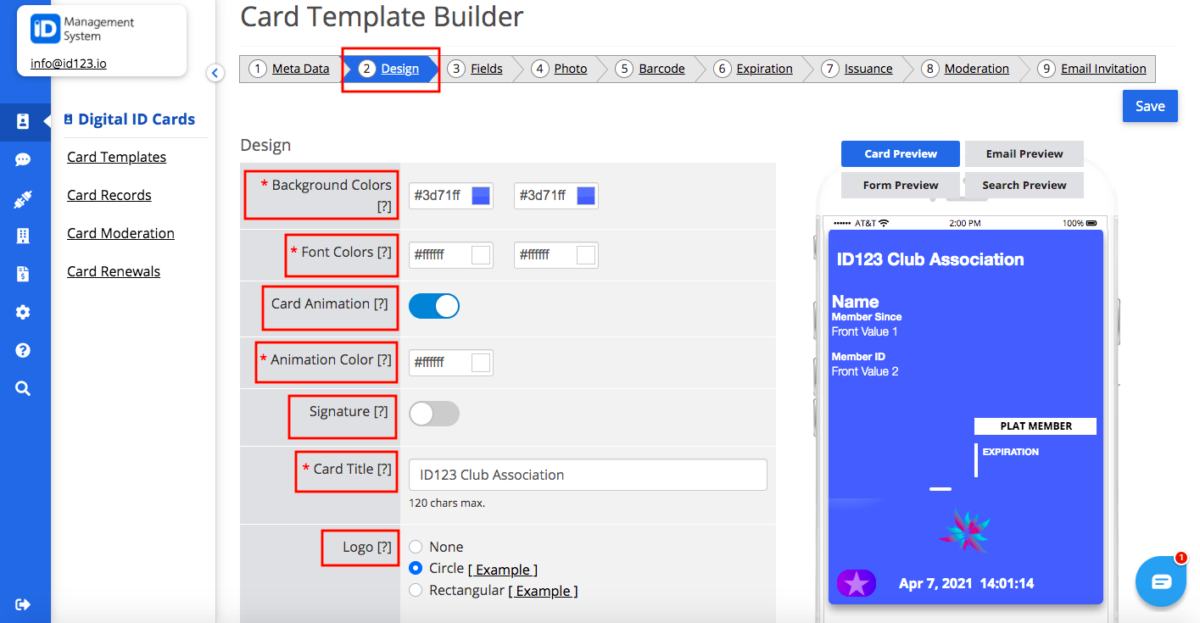Click the logout icon at sidebar bottom
The height and width of the screenshot is (623, 1200).
pos(25,605)
